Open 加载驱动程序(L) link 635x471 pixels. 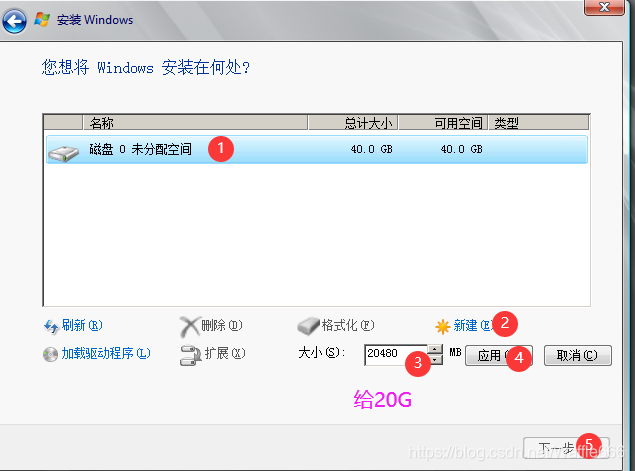106,354
